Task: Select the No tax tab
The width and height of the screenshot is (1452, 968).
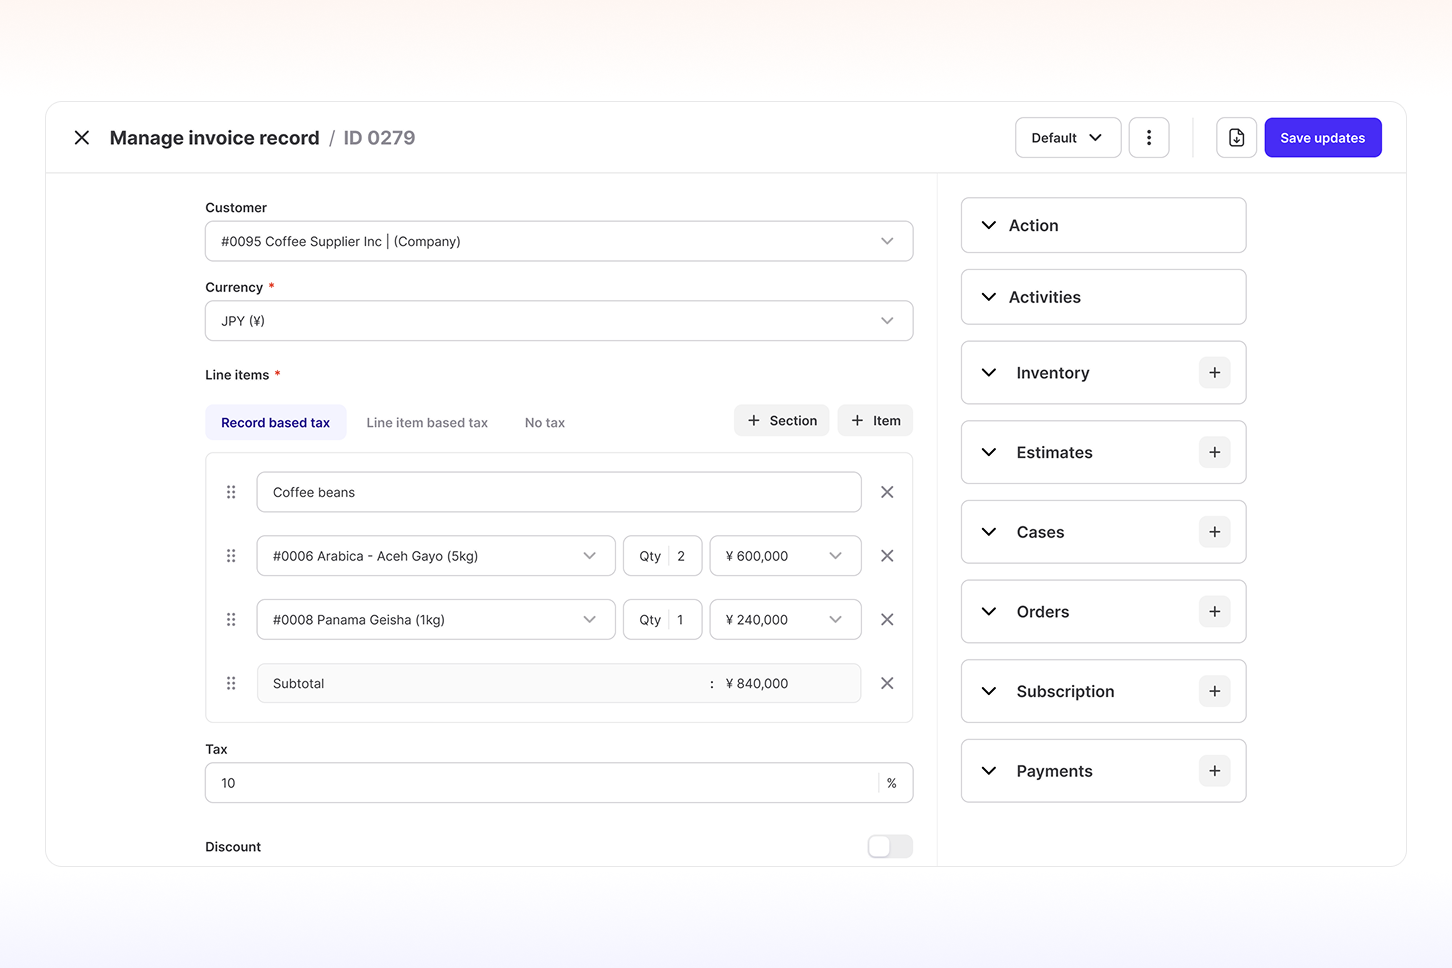Action: click(x=545, y=423)
